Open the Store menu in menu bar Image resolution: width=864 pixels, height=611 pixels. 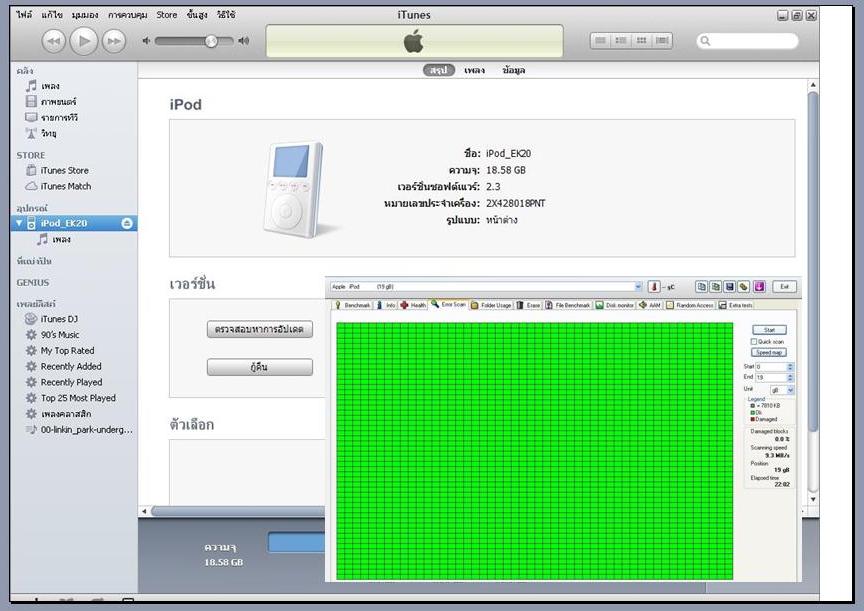166,15
